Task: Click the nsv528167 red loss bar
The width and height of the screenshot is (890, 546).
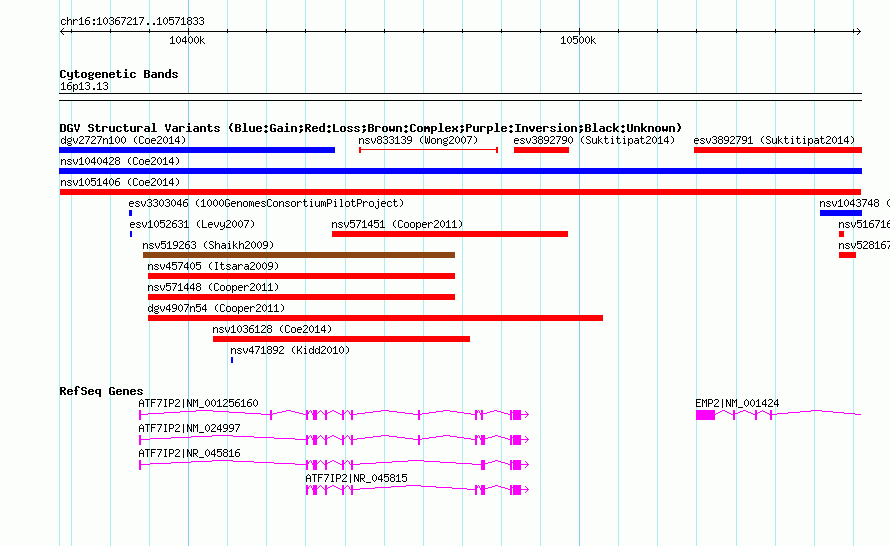Action: coord(847,255)
